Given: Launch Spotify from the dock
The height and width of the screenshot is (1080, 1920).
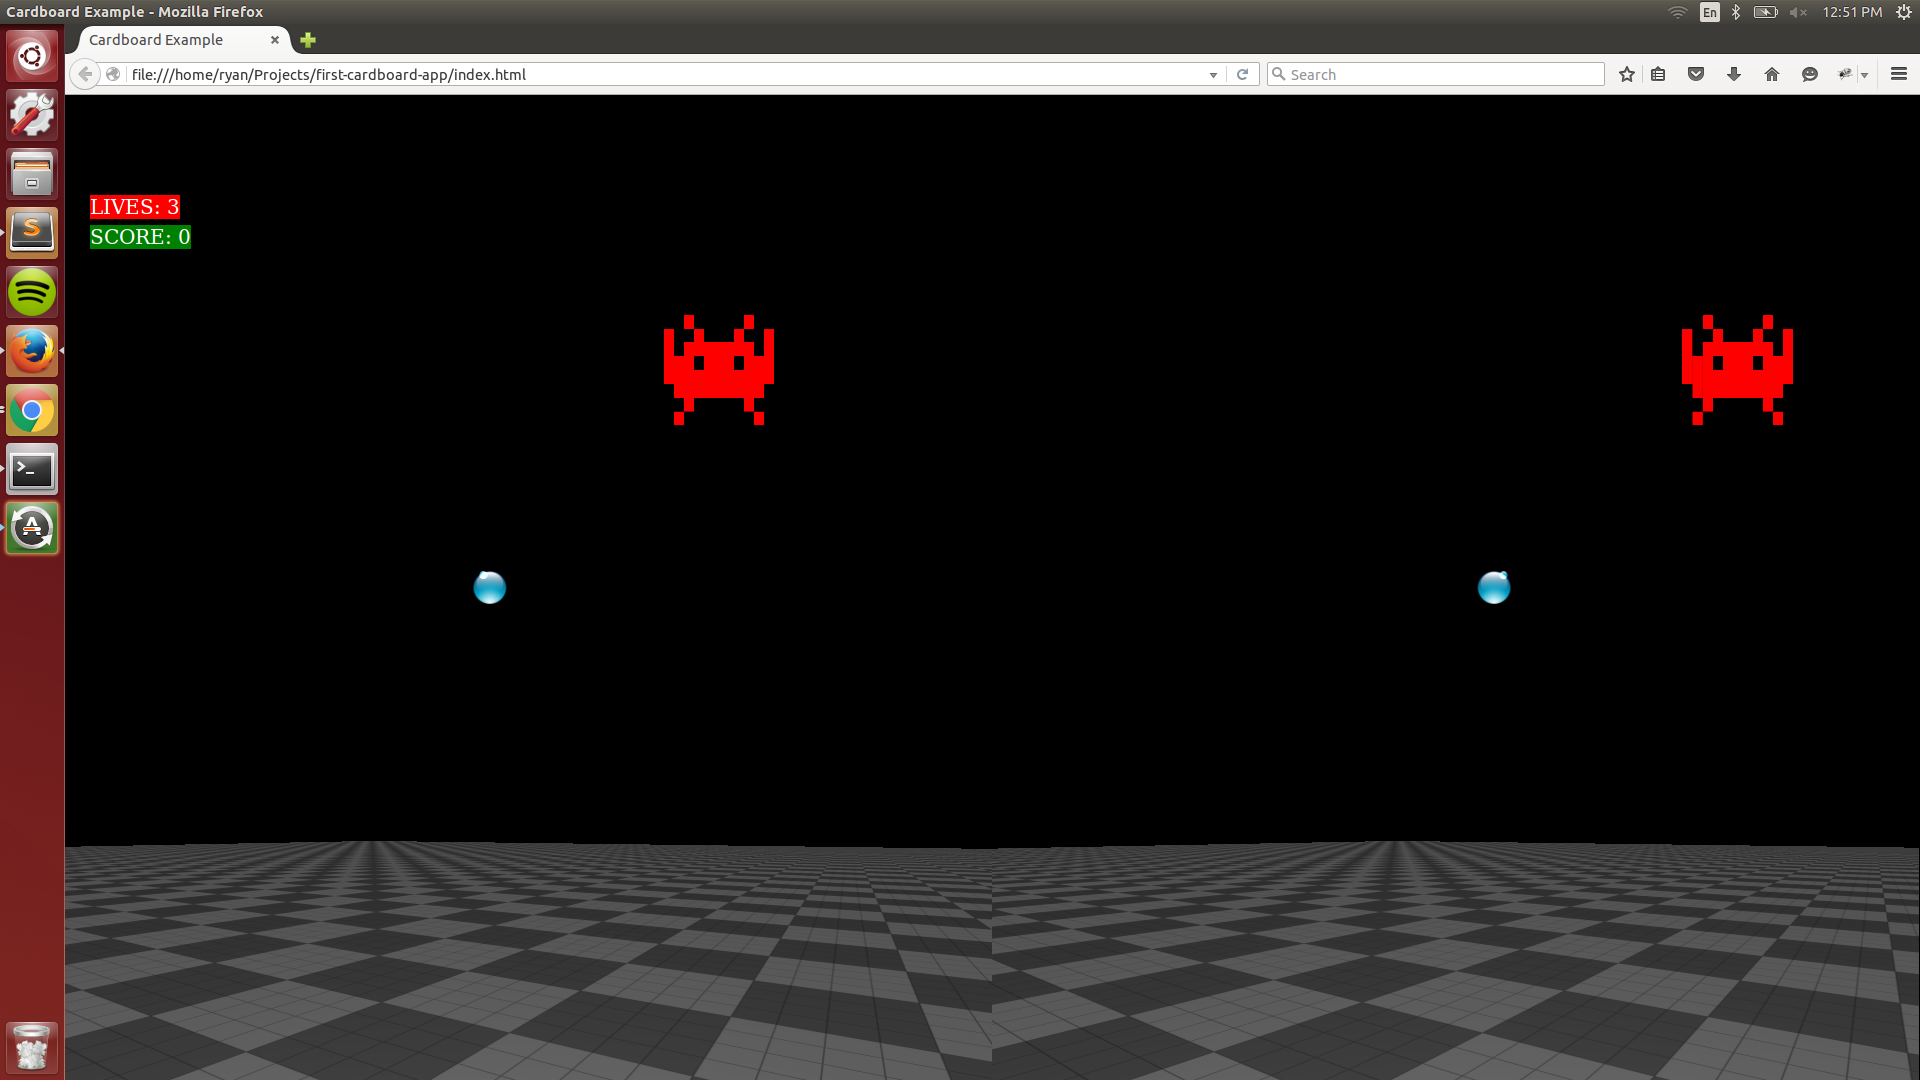Looking at the screenshot, I should tap(32, 292).
